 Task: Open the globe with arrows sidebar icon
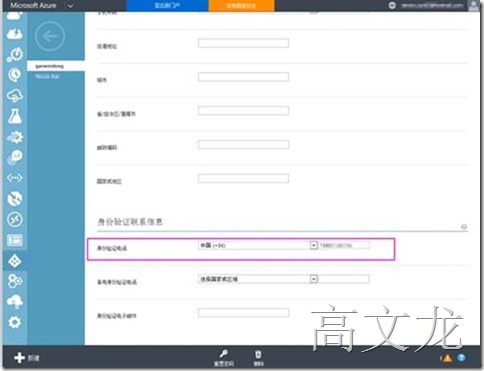point(15,199)
